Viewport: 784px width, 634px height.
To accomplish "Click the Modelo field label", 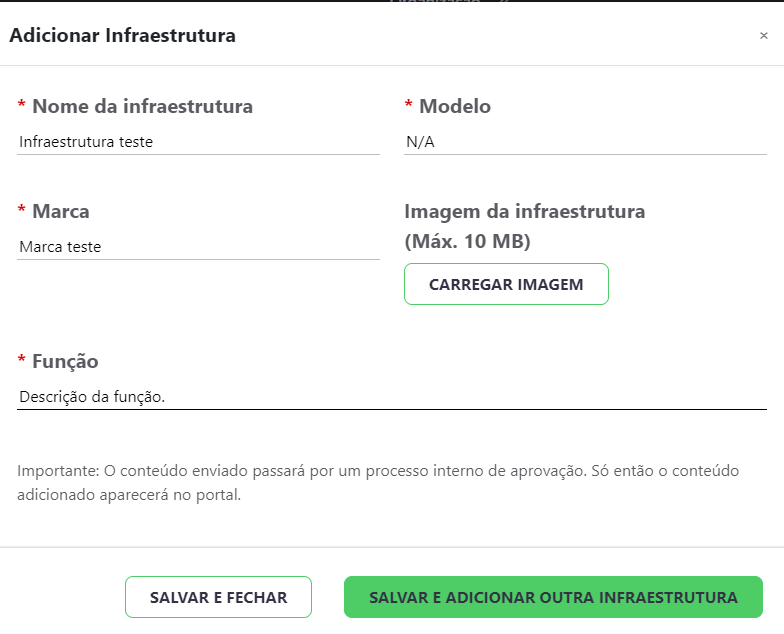I will 455,106.
